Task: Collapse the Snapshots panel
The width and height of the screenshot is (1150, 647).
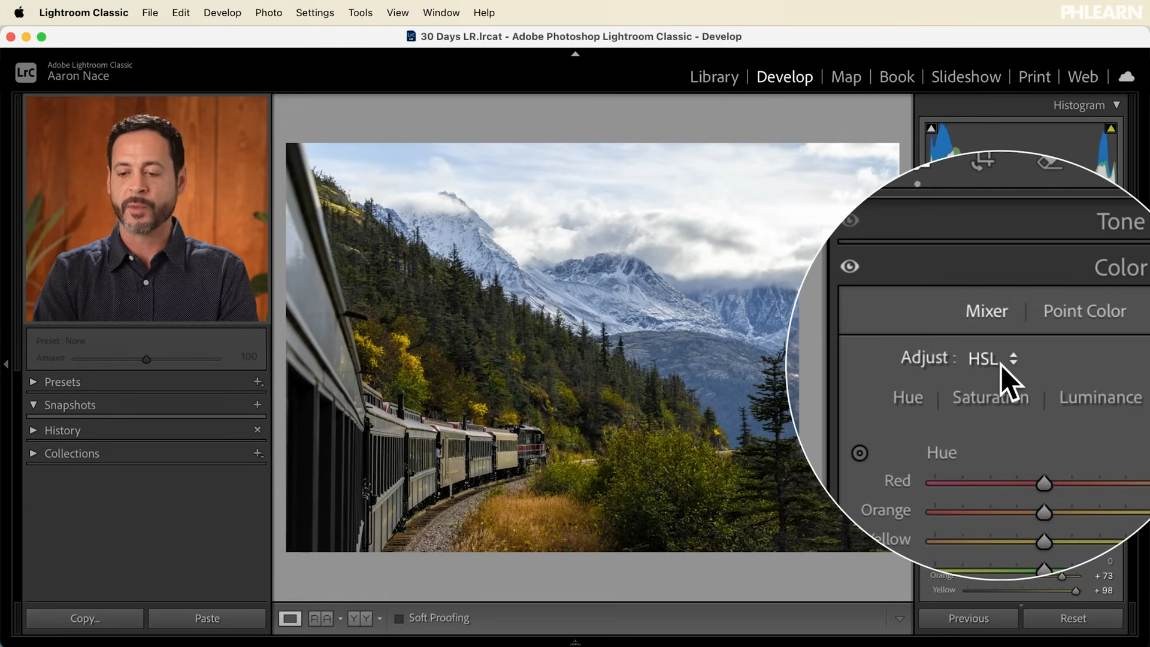Action: pyautogui.click(x=33, y=404)
